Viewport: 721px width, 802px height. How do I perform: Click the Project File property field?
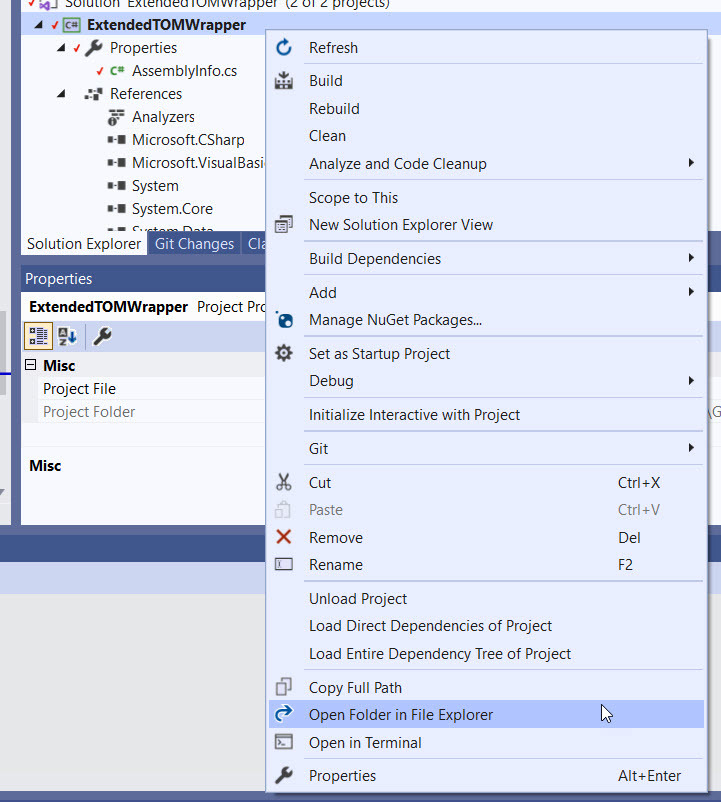[150, 389]
